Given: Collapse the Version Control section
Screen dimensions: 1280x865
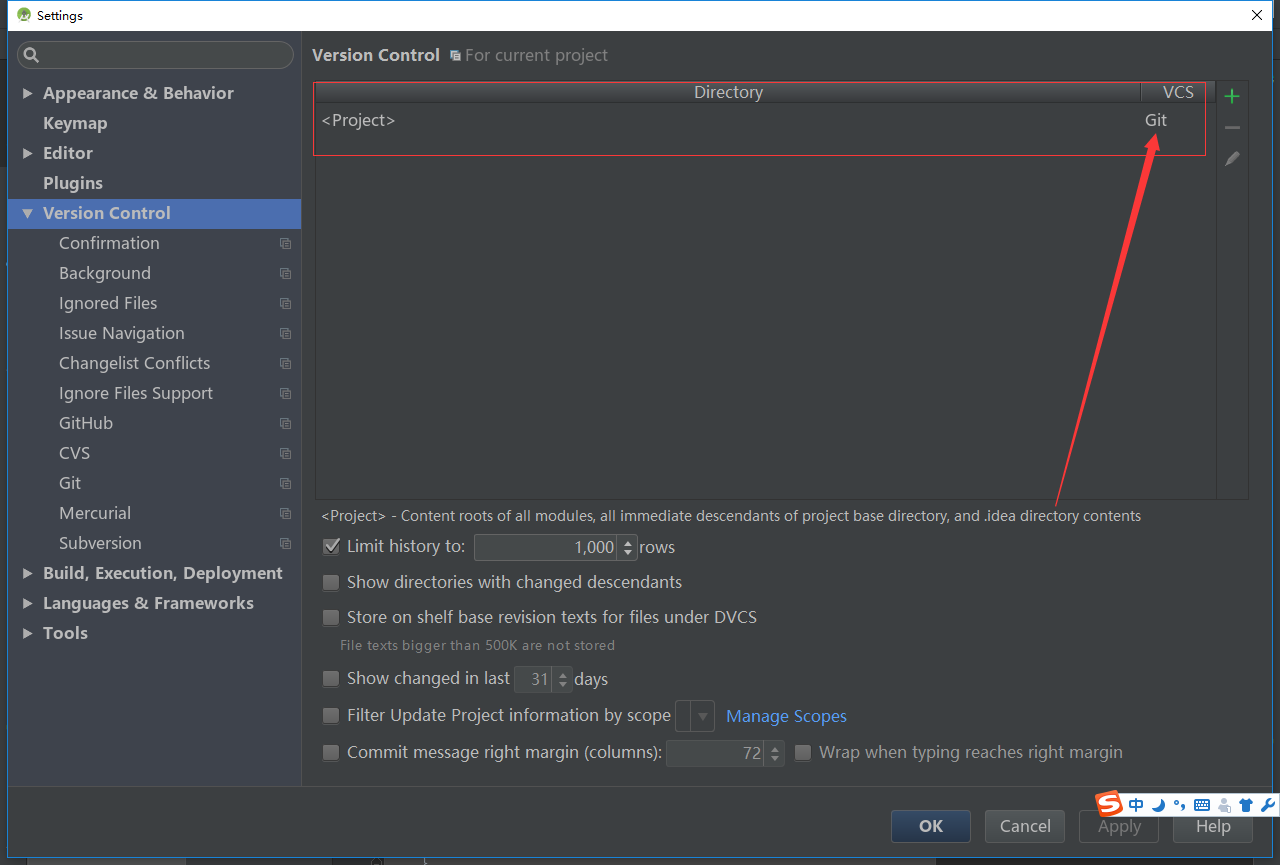Looking at the screenshot, I should (27, 213).
